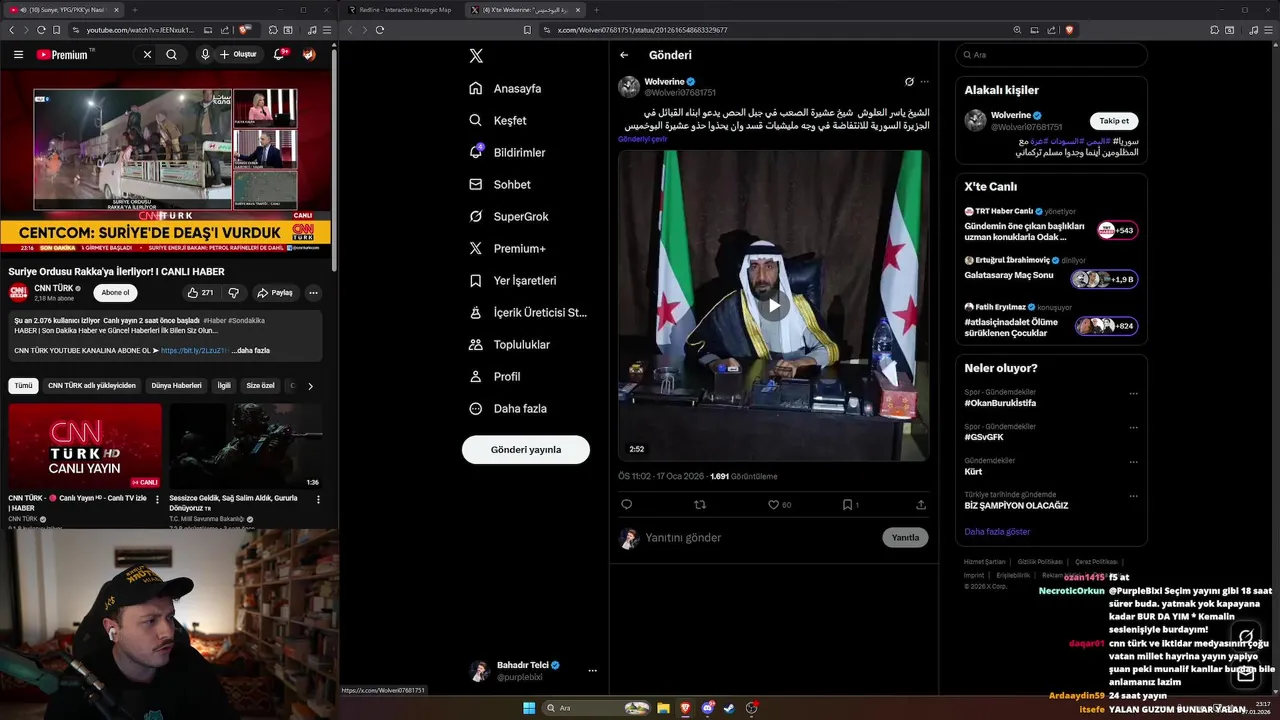
Task: Like the CNN TÜRK video
Action: point(201,293)
